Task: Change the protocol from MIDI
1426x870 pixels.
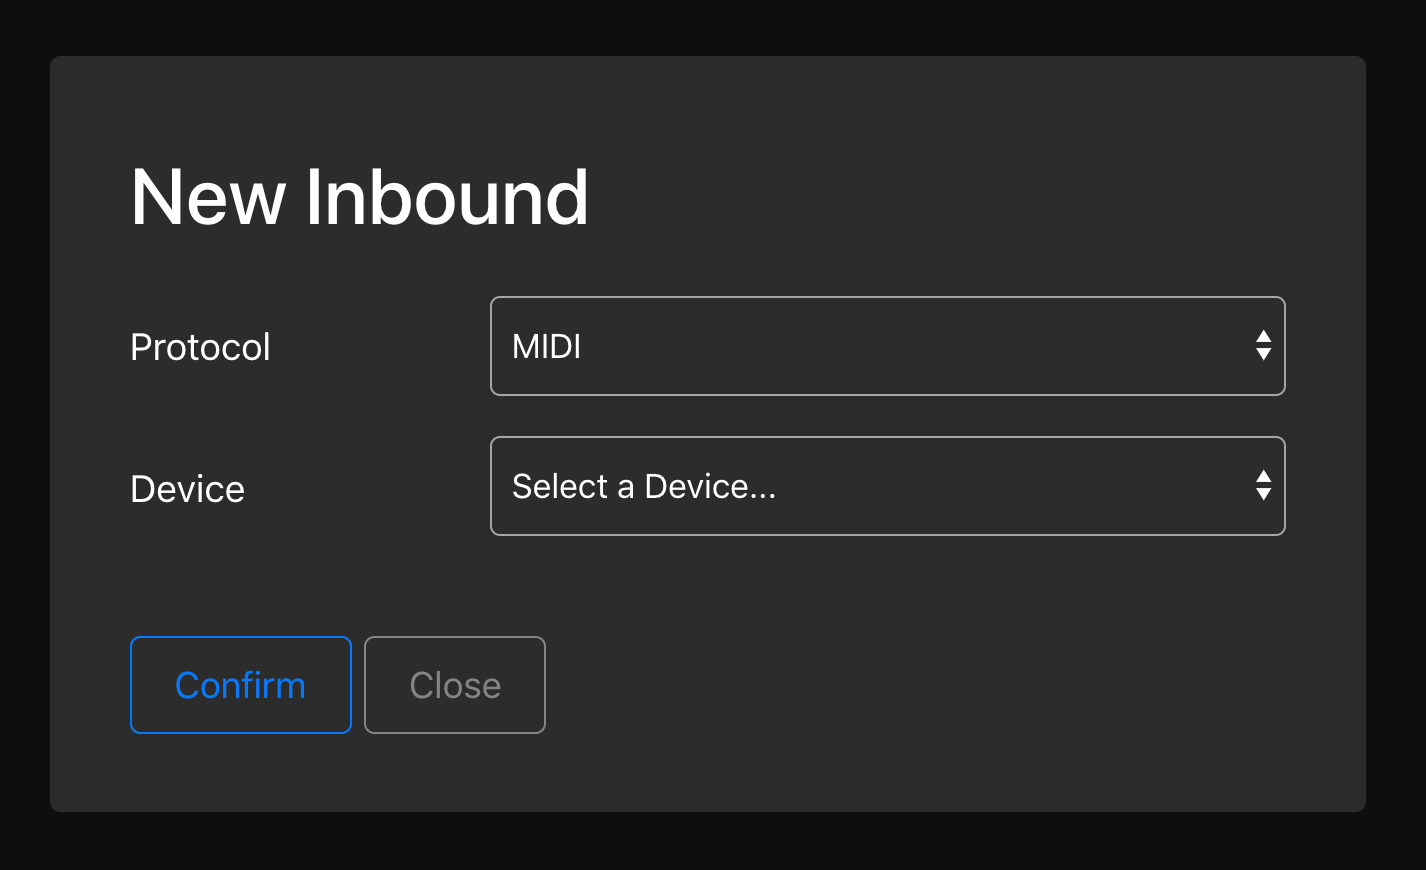Action: coord(886,346)
